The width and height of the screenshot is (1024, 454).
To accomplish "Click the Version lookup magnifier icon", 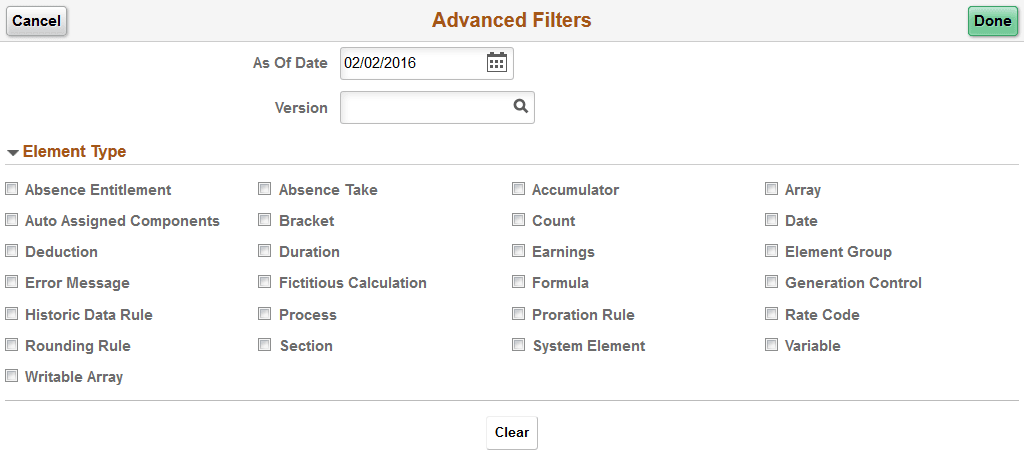I will pos(520,107).
